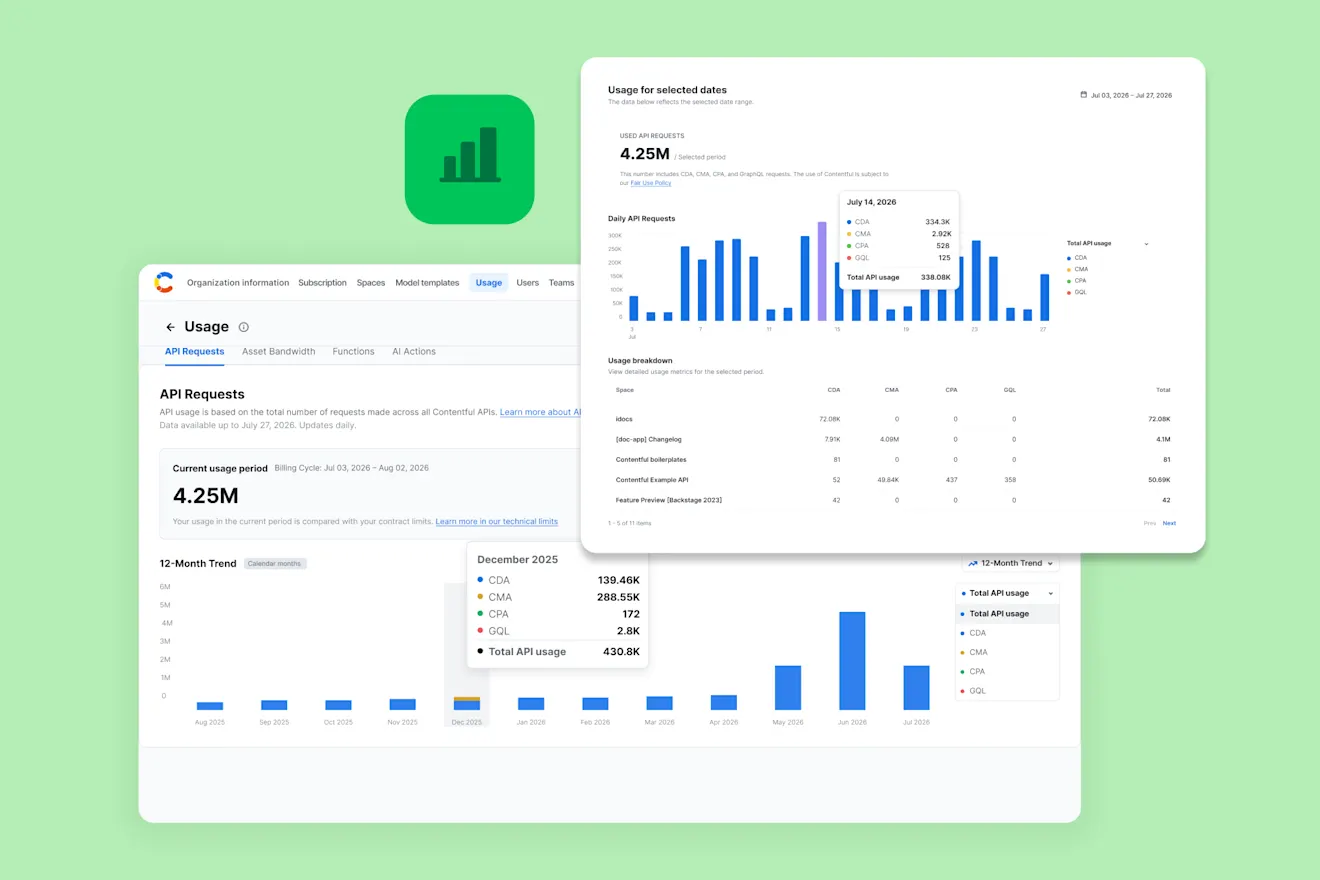Image resolution: width=1320 pixels, height=880 pixels.
Task: Expand the 12-Month Trend dropdown
Action: [1008, 563]
